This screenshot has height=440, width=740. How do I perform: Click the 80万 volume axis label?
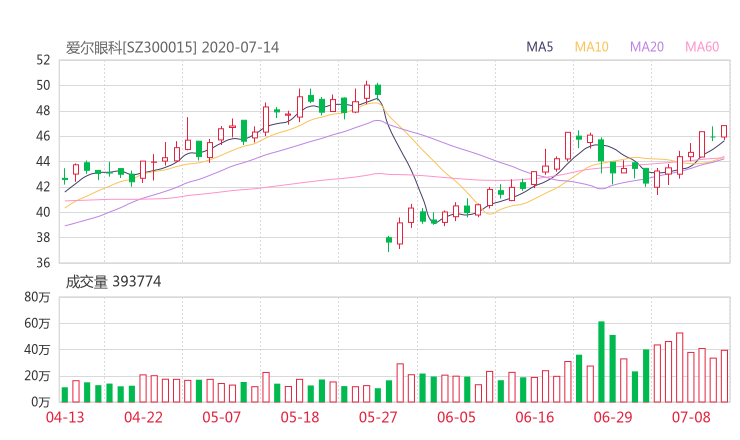click(x=37, y=298)
